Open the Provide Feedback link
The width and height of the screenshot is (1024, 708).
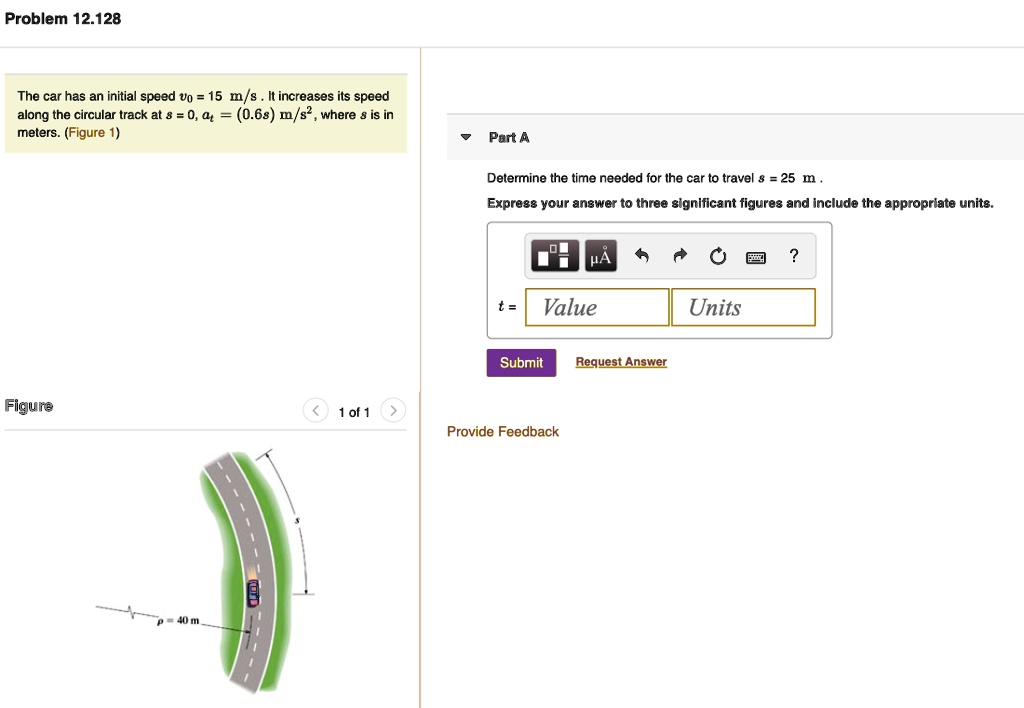pos(502,431)
